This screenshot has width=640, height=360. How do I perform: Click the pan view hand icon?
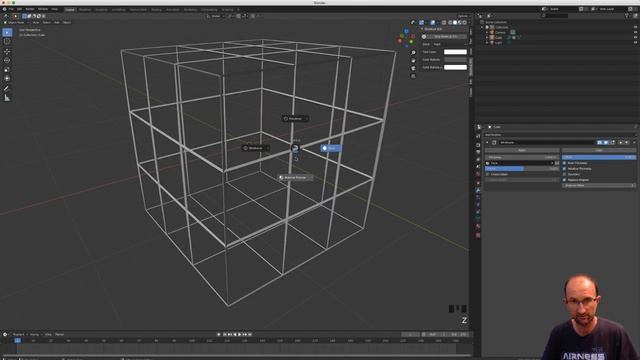pyautogui.click(x=413, y=60)
